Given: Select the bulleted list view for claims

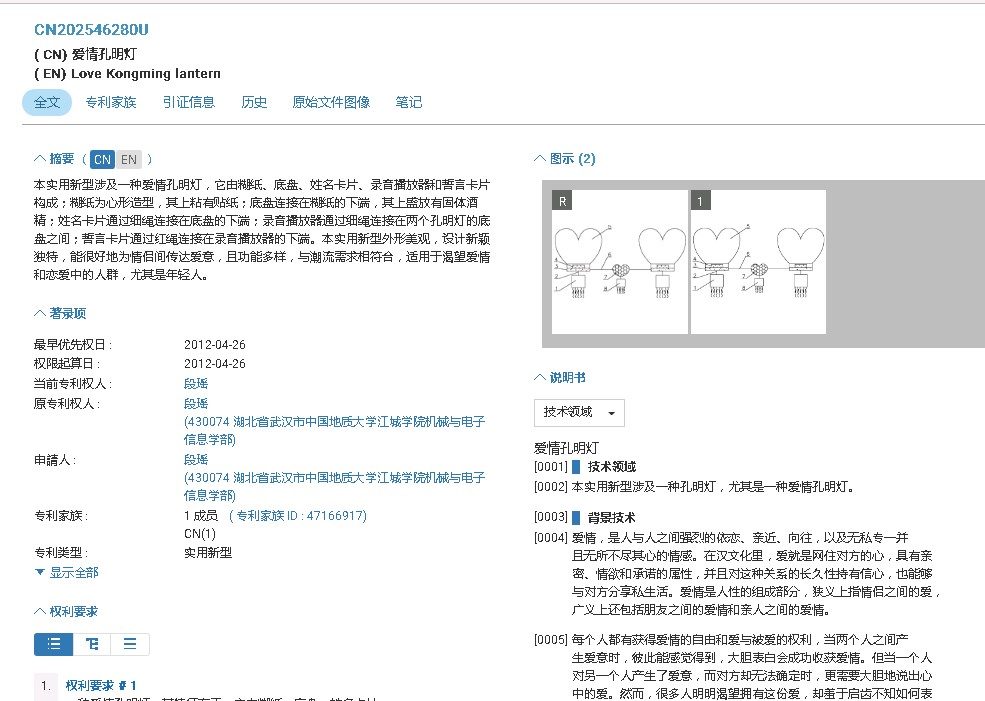Looking at the screenshot, I should [53, 644].
